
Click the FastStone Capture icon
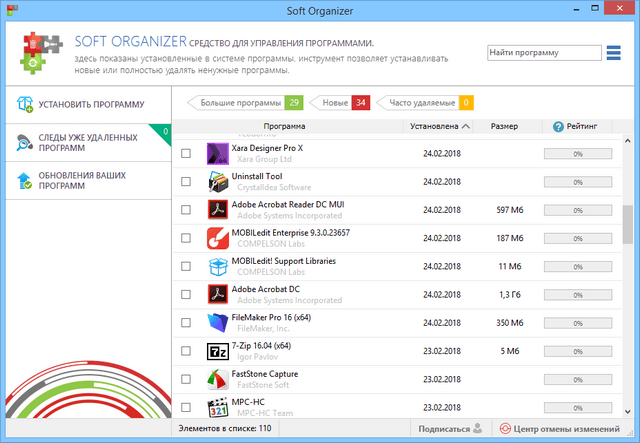[218, 380]
